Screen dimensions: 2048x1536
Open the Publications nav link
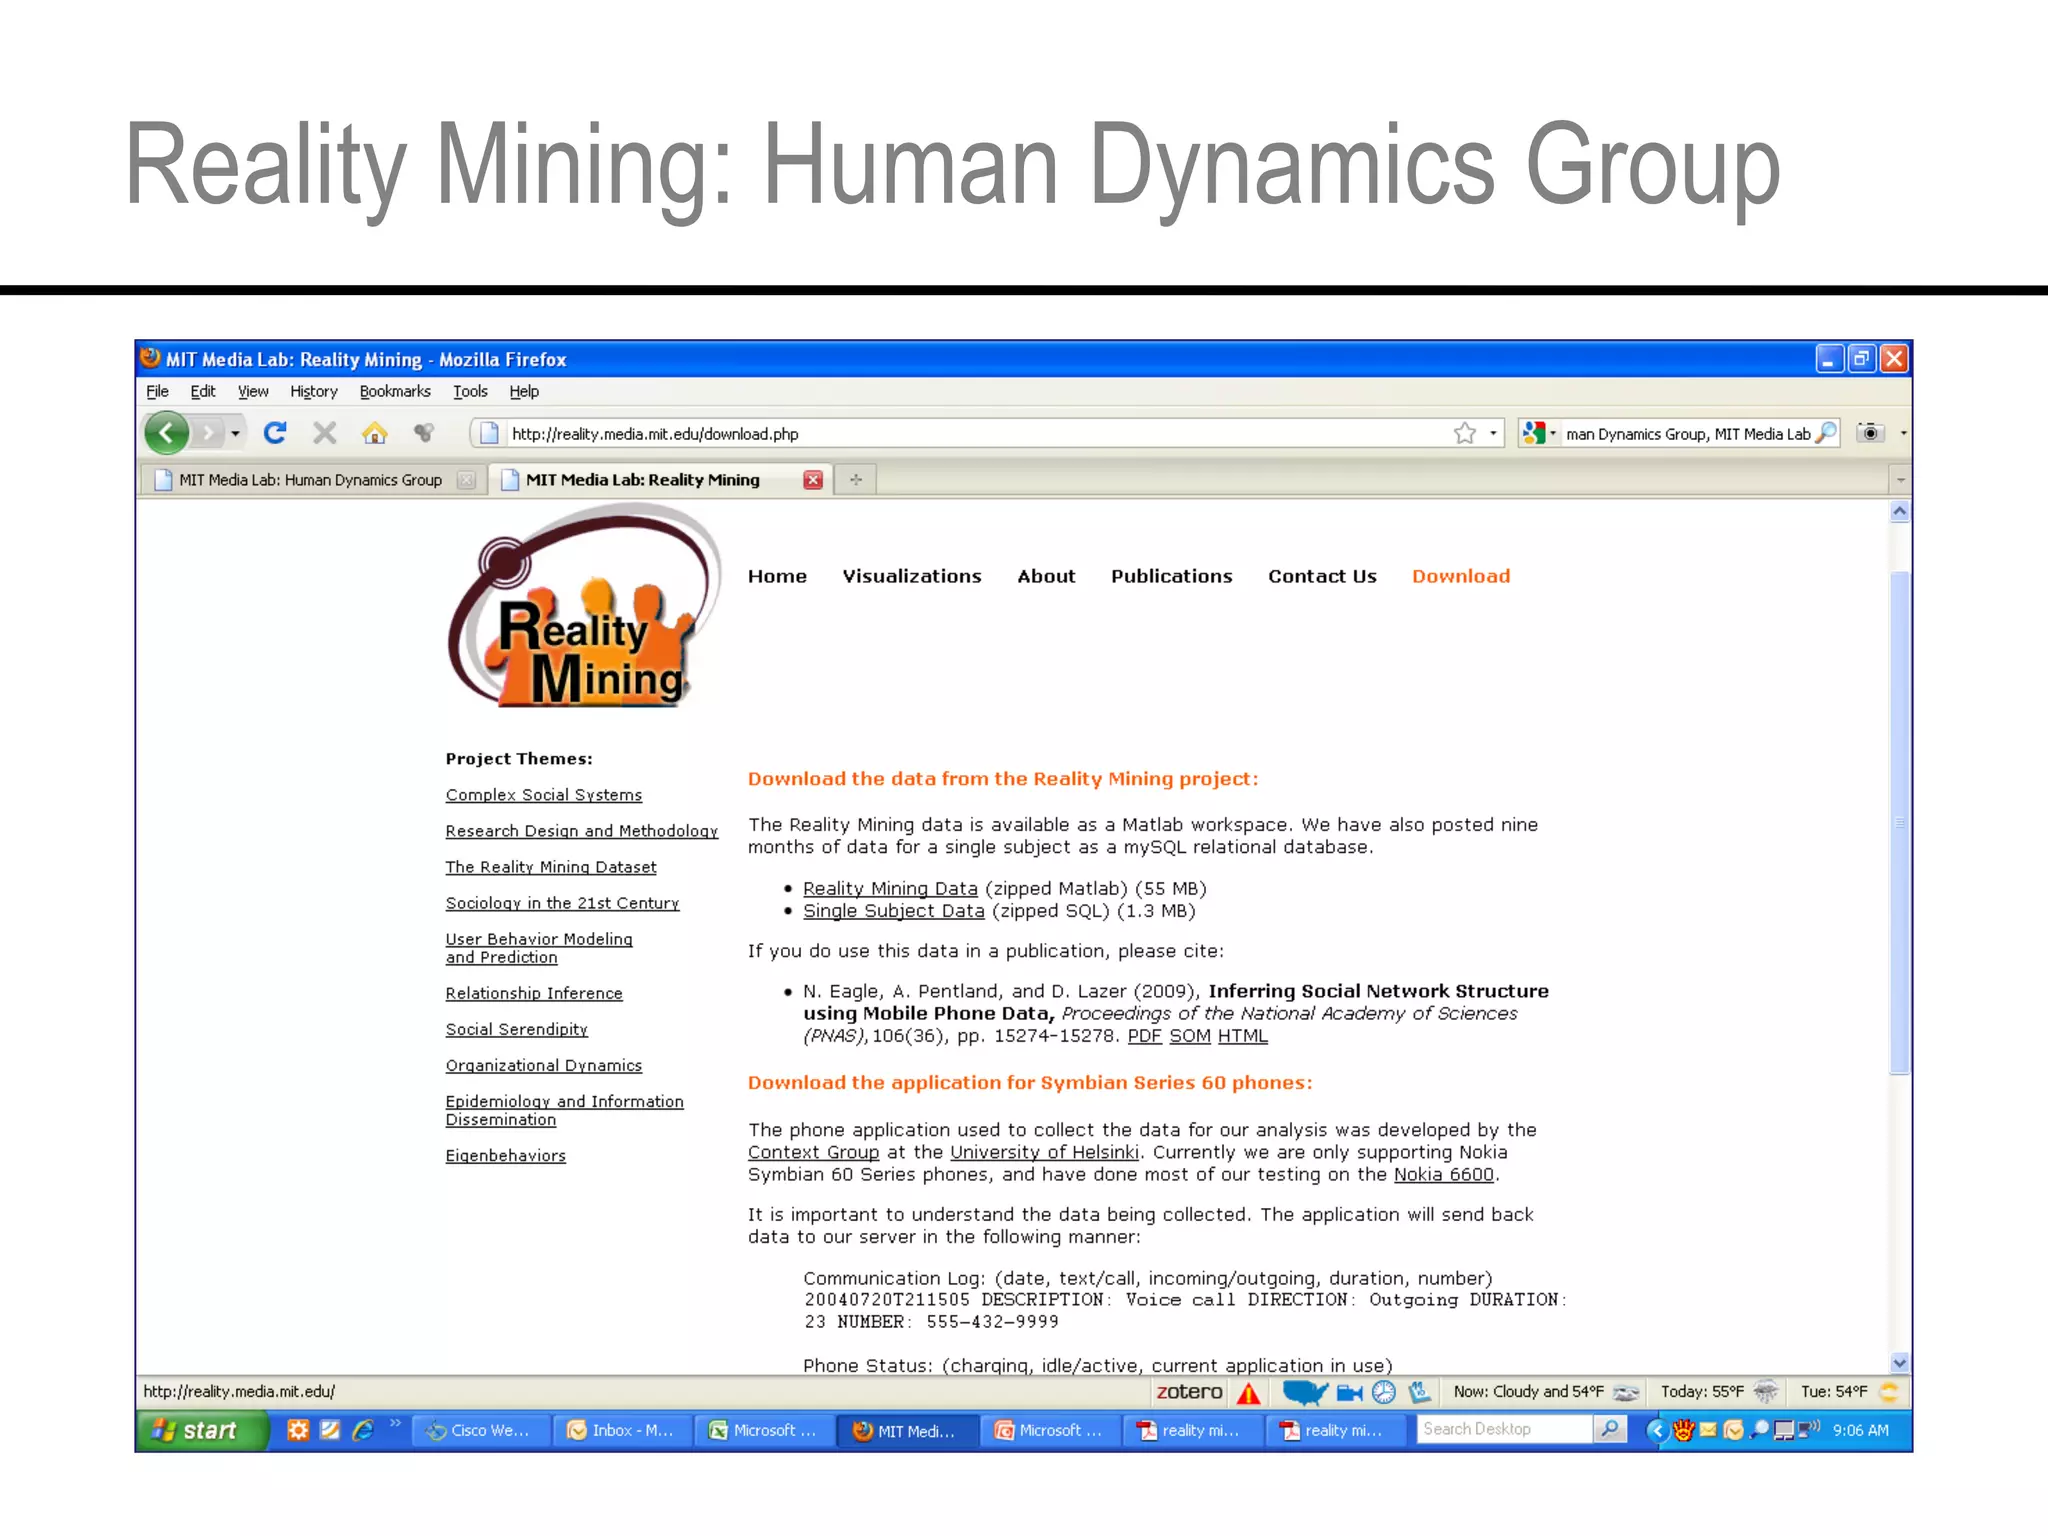(x=1172, y=576)
